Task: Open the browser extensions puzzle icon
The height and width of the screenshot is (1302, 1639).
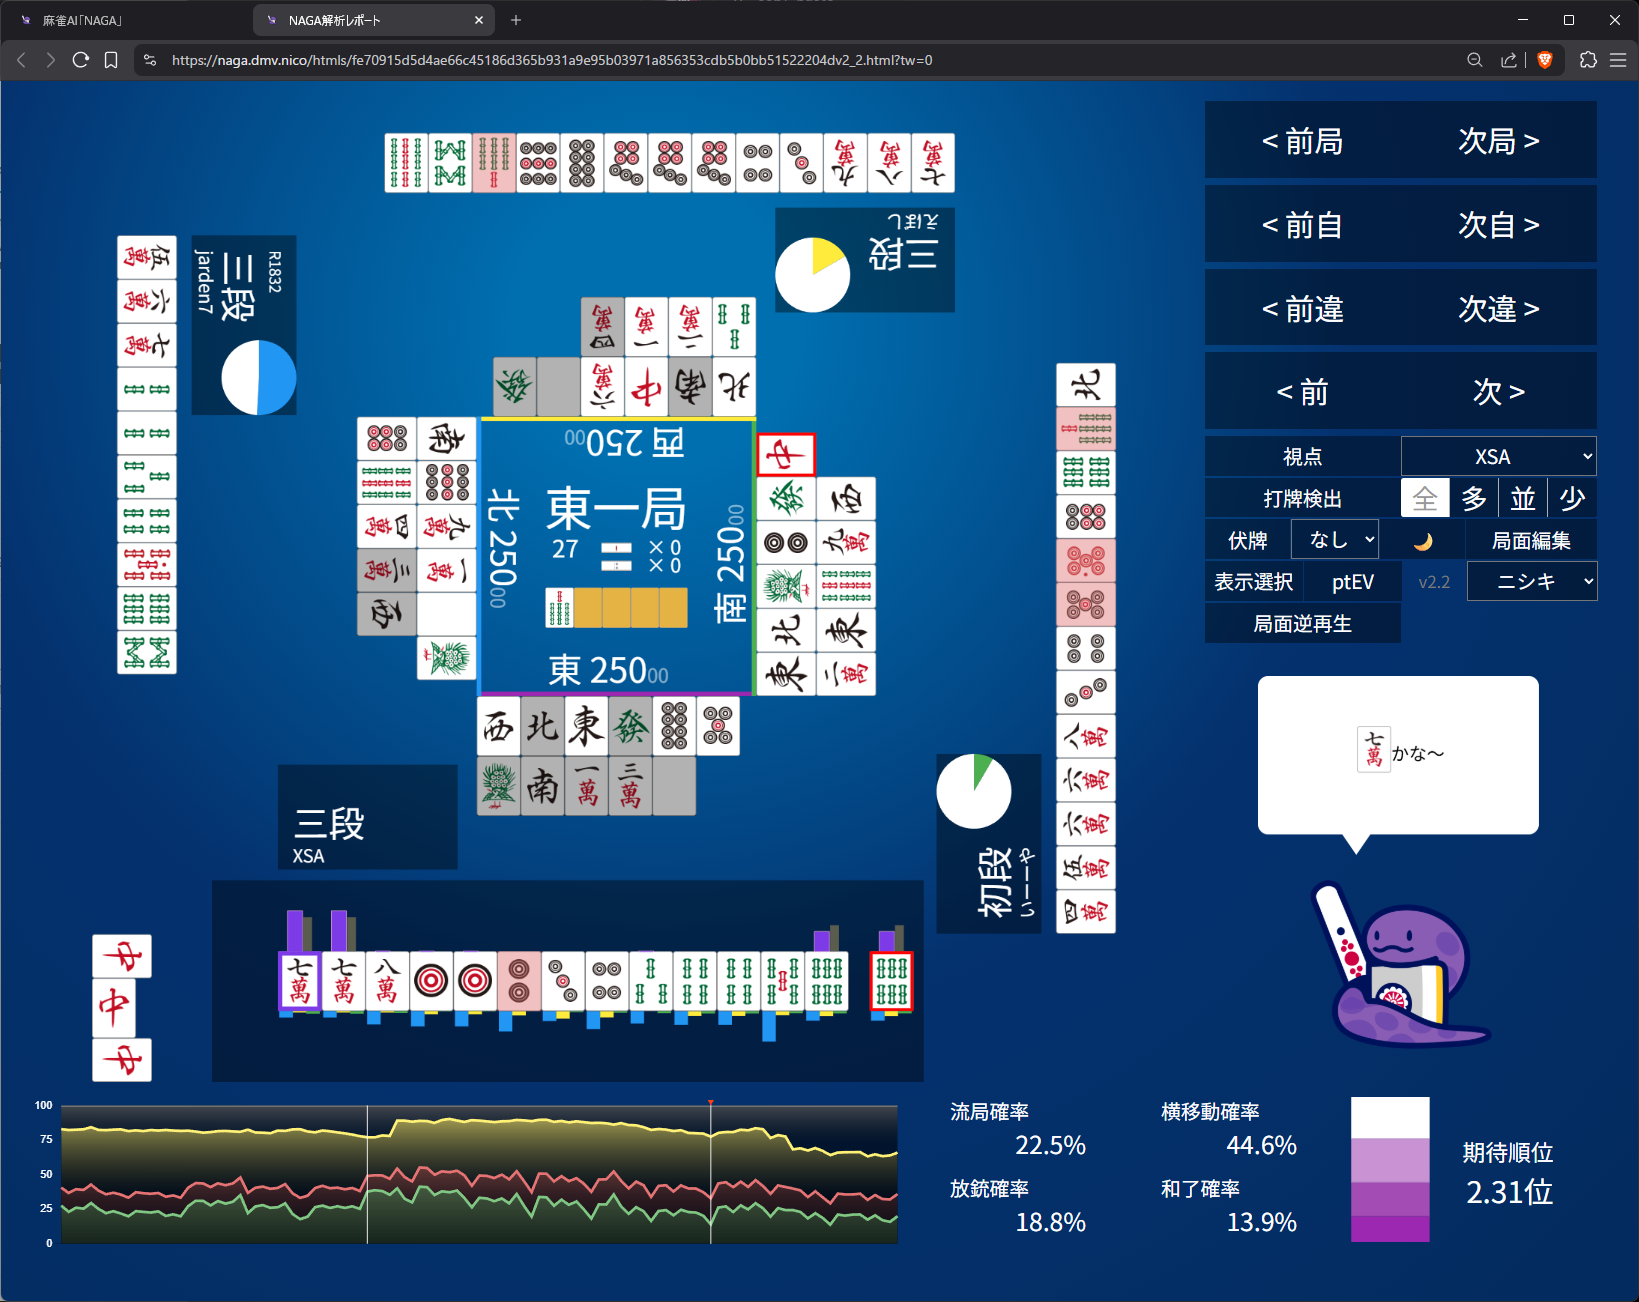Action: coord(1588,60)
